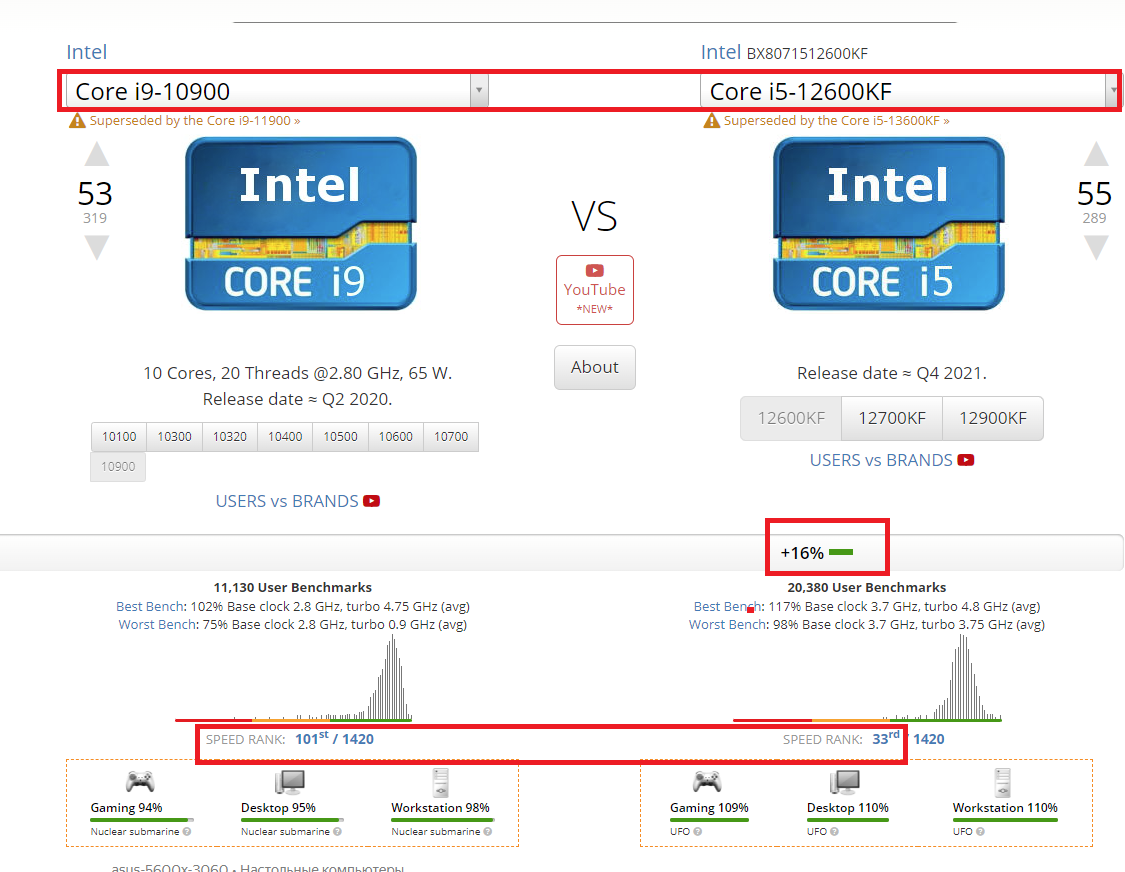Image resolution: width=1125 pixels, height=872 pixels.
Task: Switch to the 10600 model tab
Action: [395, 436]
